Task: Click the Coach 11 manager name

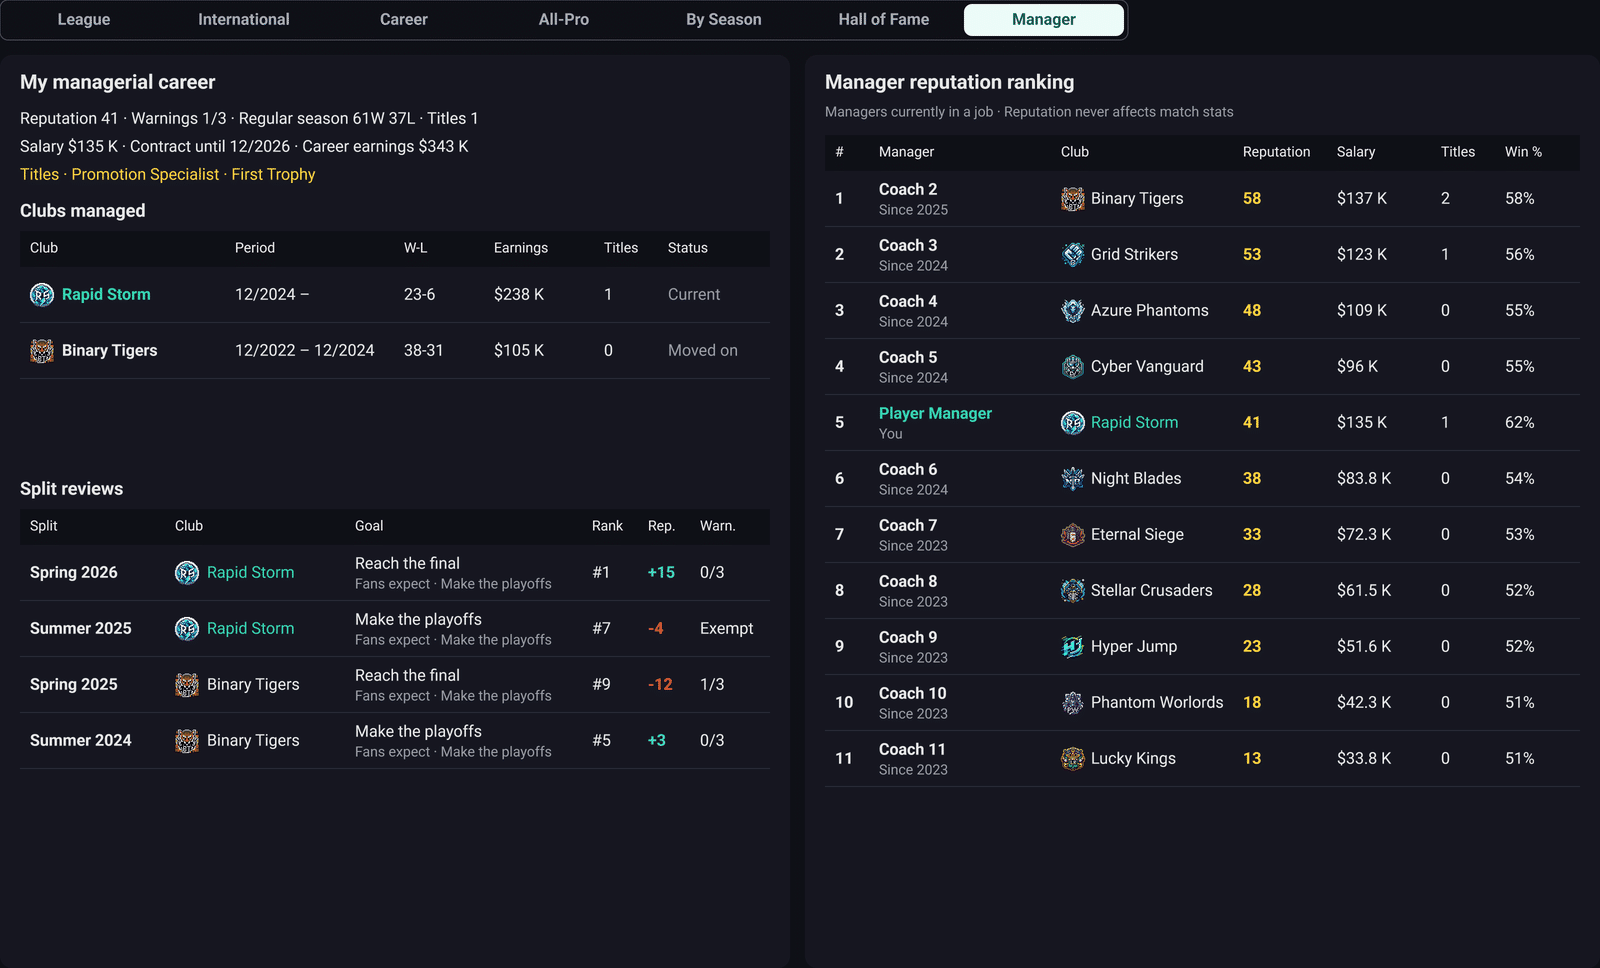Action: click(912, 749)
